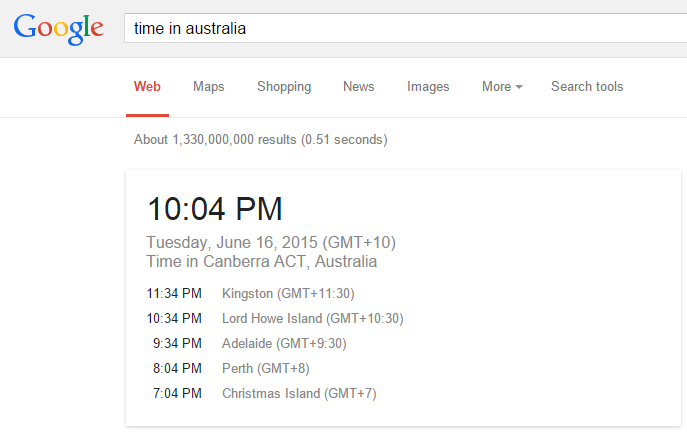The height and width of the screenshot is (436, 687).
Task: Click the Adelaide (GMT+9:30) entry
Action: coord(285,344)
